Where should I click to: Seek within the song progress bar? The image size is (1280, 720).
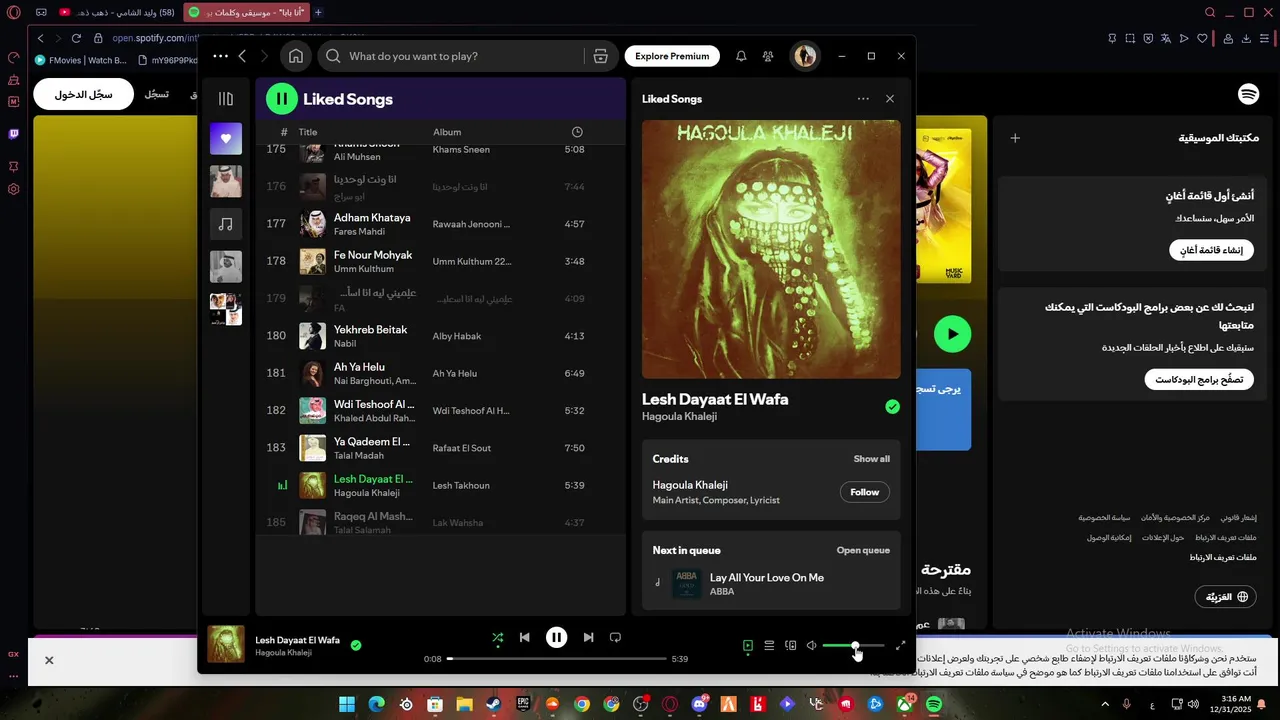[x=557, y=659]
